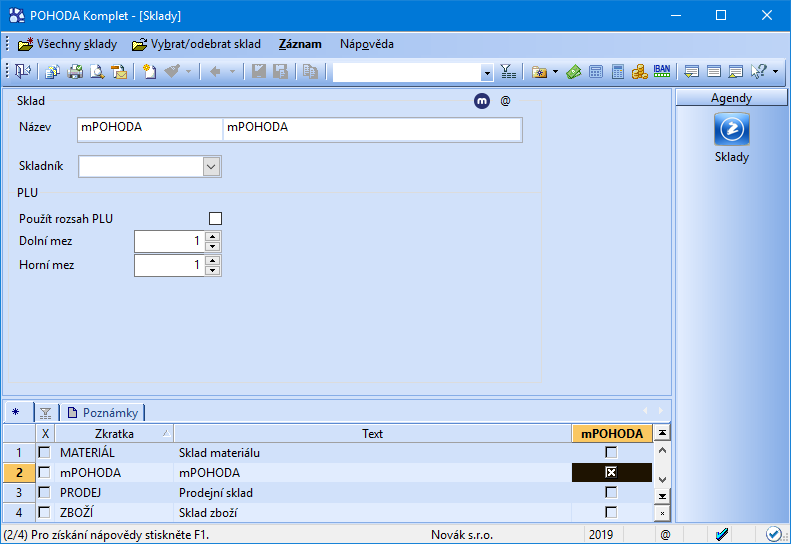Click the printer icon in toolbar
The height and width of the screenshot is (544, 791).
point(75,72)
